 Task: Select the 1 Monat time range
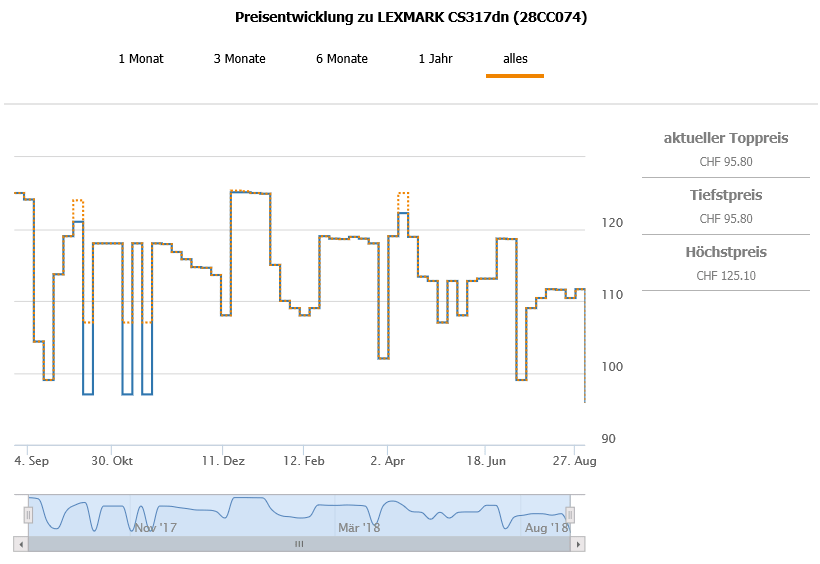(x=140, y=59)
